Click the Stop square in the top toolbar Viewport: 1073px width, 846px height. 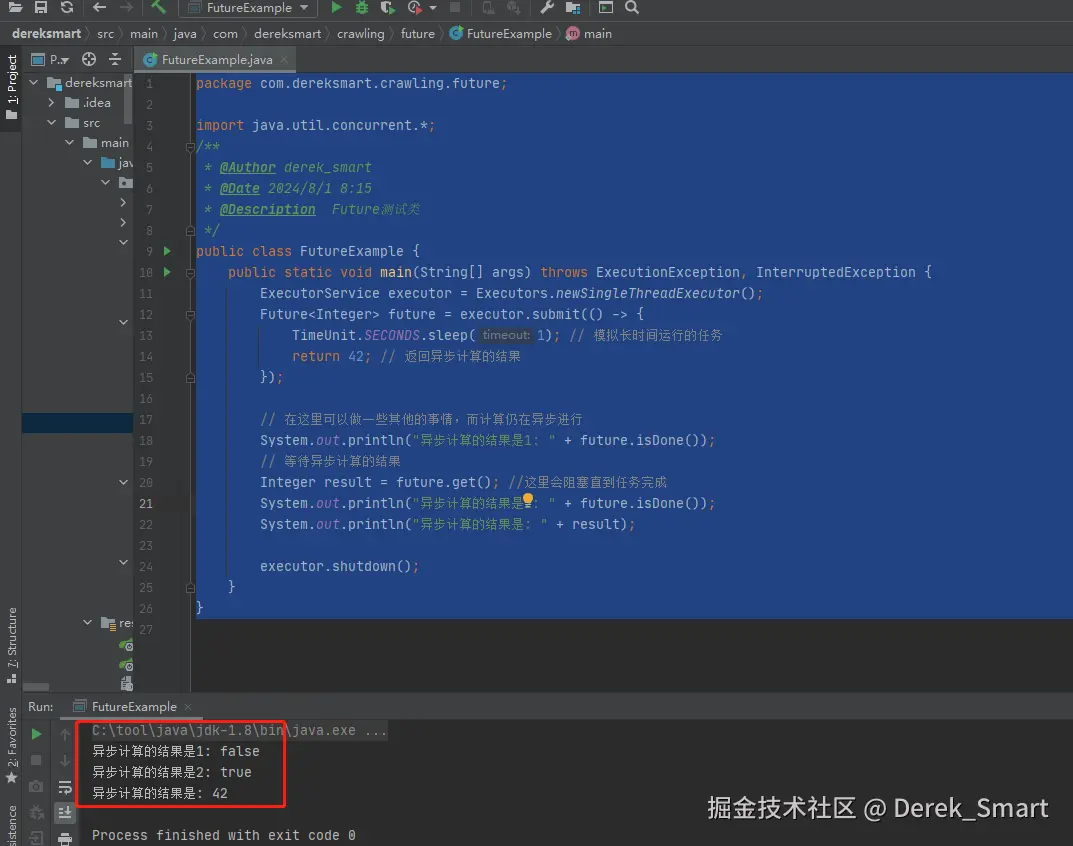(x=454, y=8)
